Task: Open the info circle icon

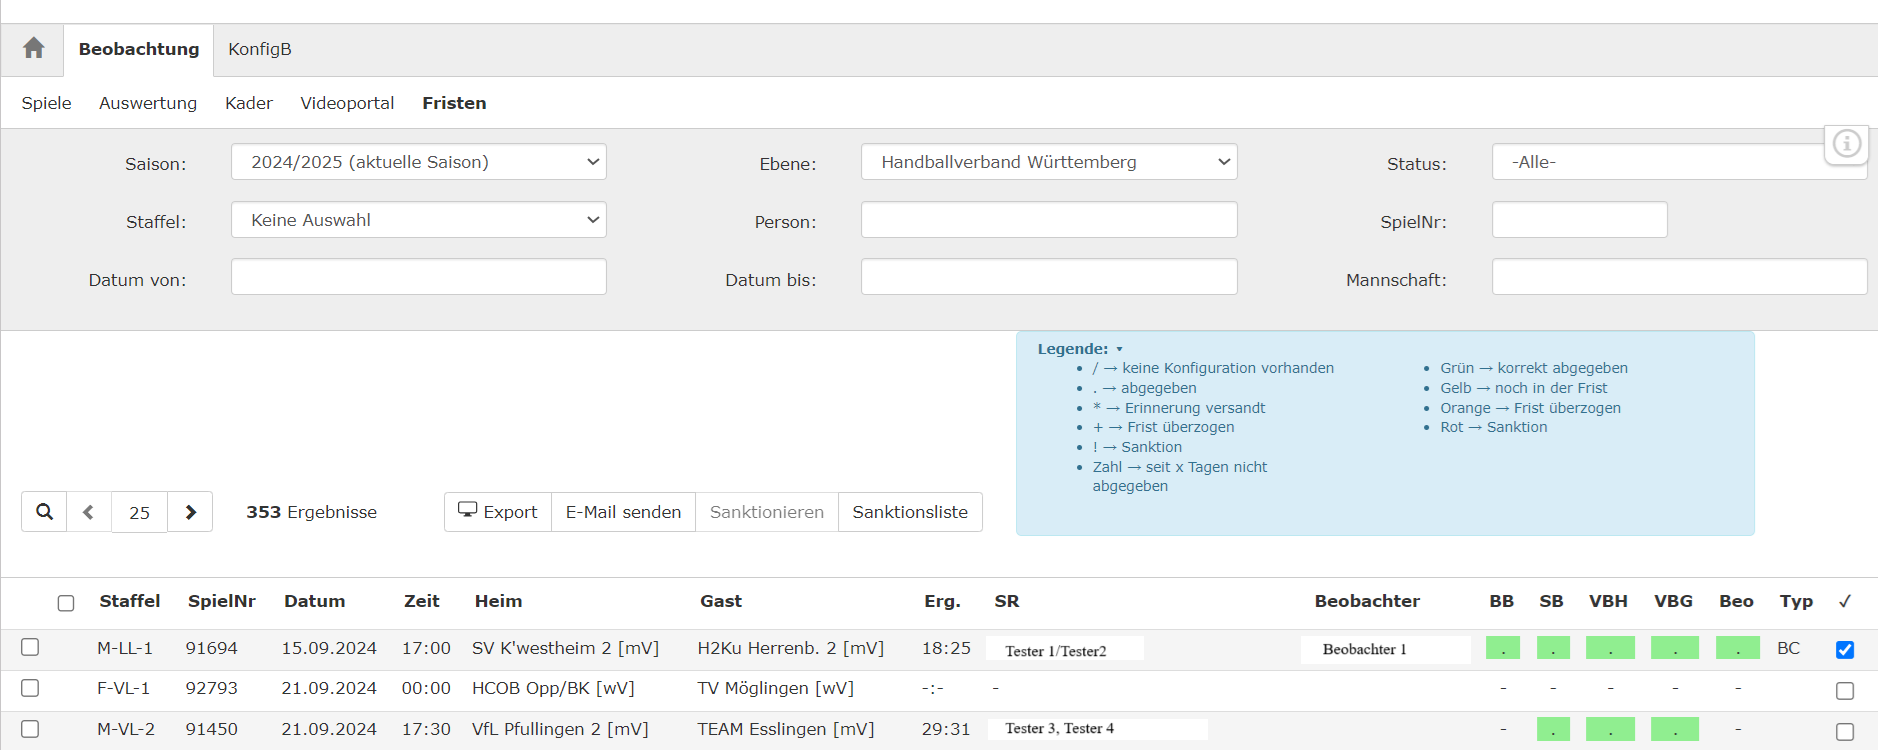Action: point(1846,144)
